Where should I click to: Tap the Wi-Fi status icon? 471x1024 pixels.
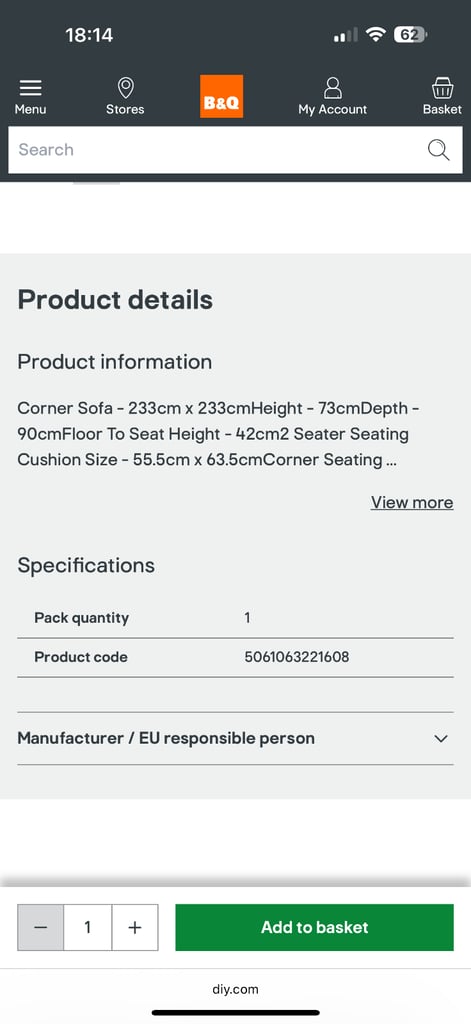(x=376, y=35)
